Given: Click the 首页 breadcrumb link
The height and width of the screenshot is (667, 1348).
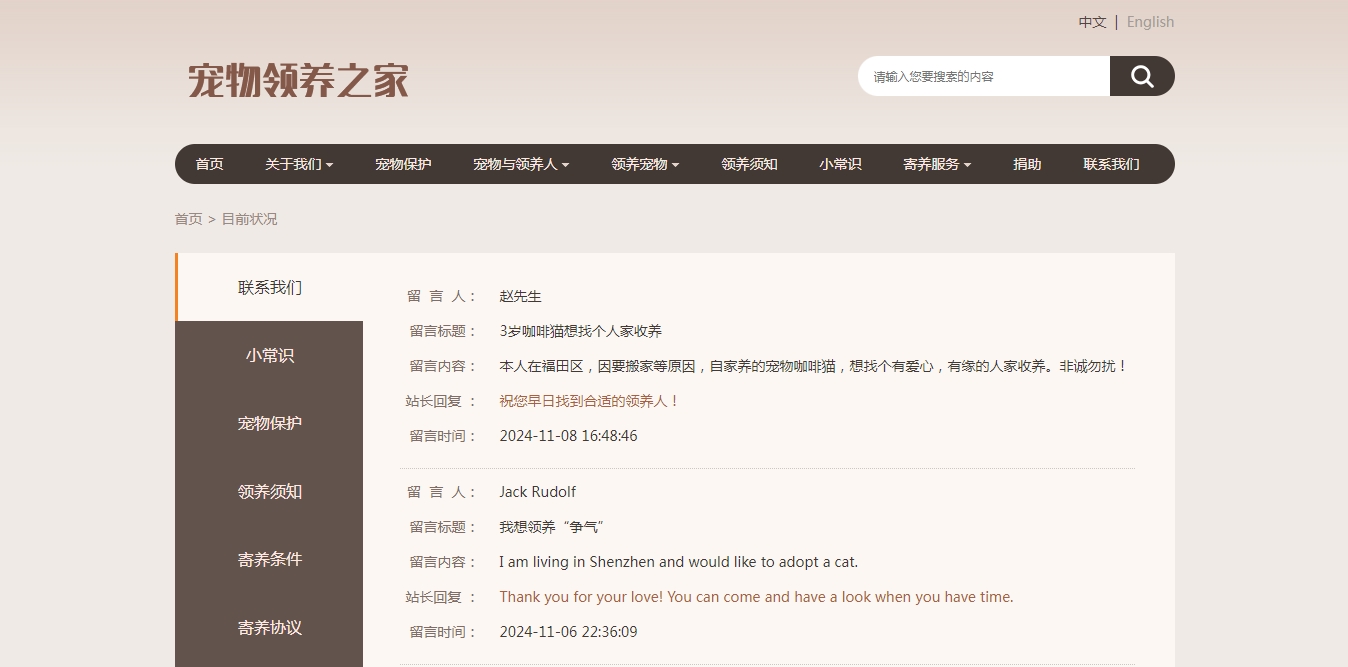Looking at the screenshot, I should pyautogui.click(x=188, y=219).
